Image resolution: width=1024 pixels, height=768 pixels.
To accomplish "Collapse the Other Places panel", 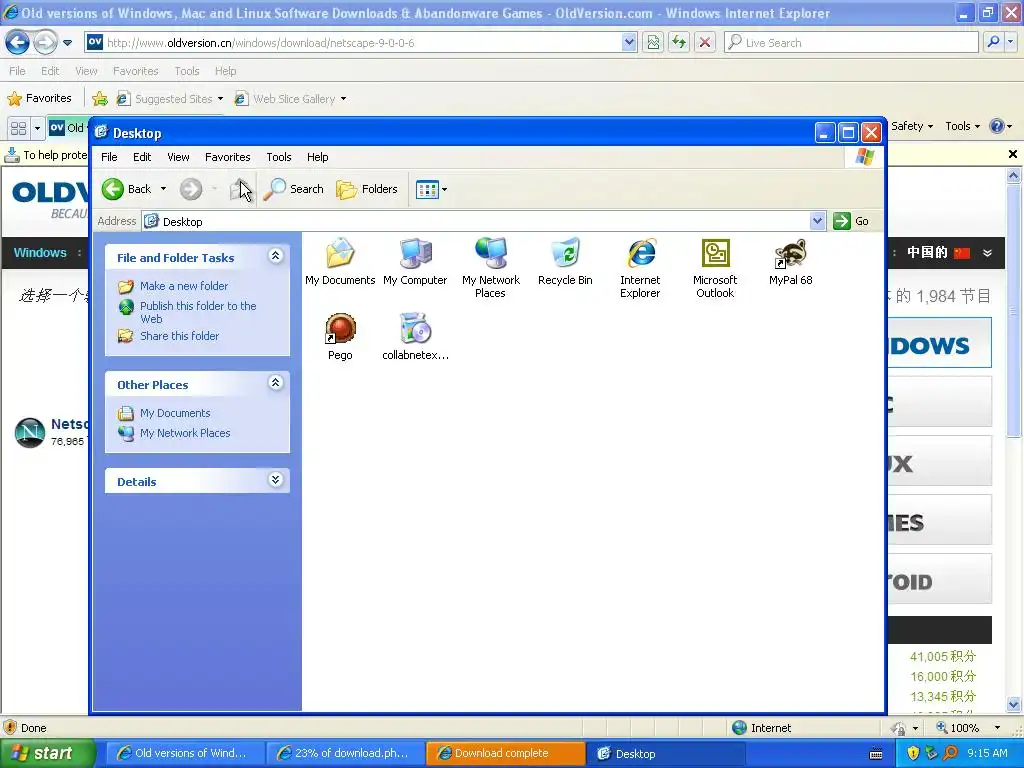I will (x=276, y=383).
